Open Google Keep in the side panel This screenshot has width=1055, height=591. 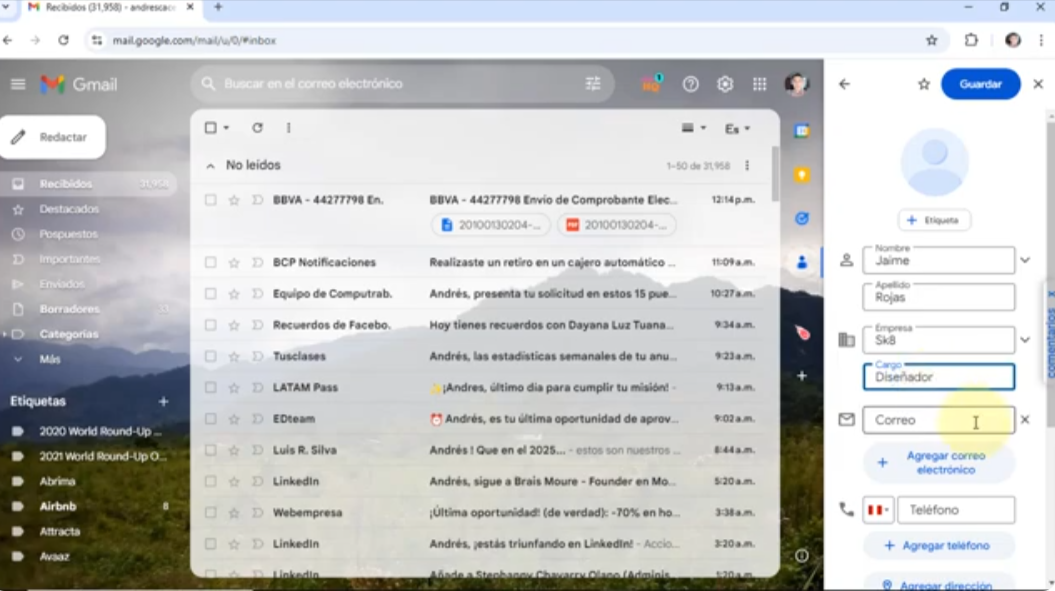click(x=801, y=175)
